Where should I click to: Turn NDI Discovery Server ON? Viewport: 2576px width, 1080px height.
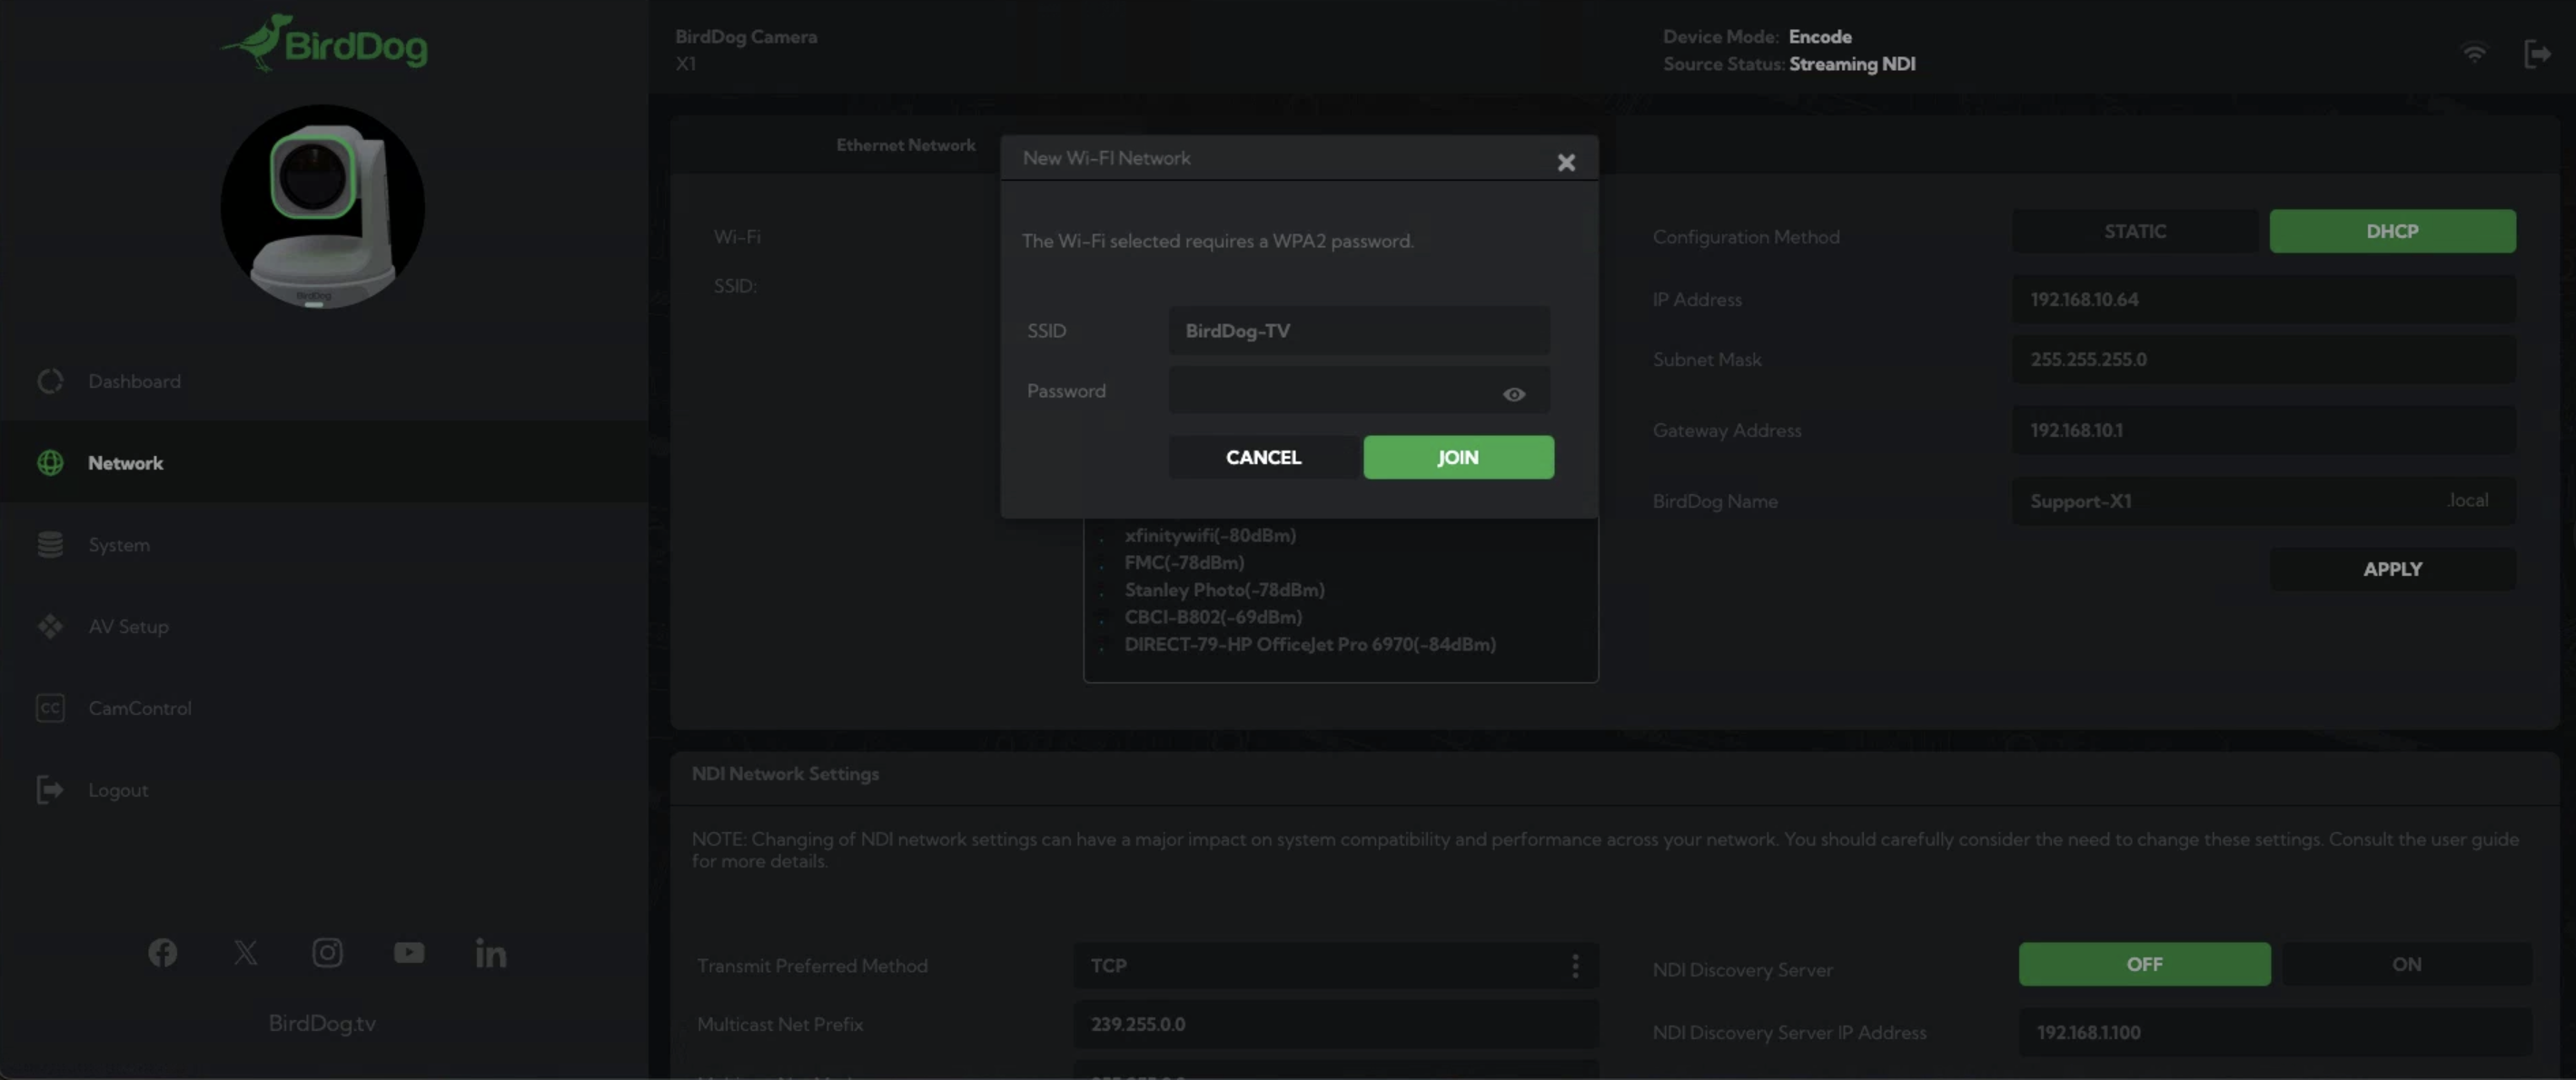click(2406, 964)
